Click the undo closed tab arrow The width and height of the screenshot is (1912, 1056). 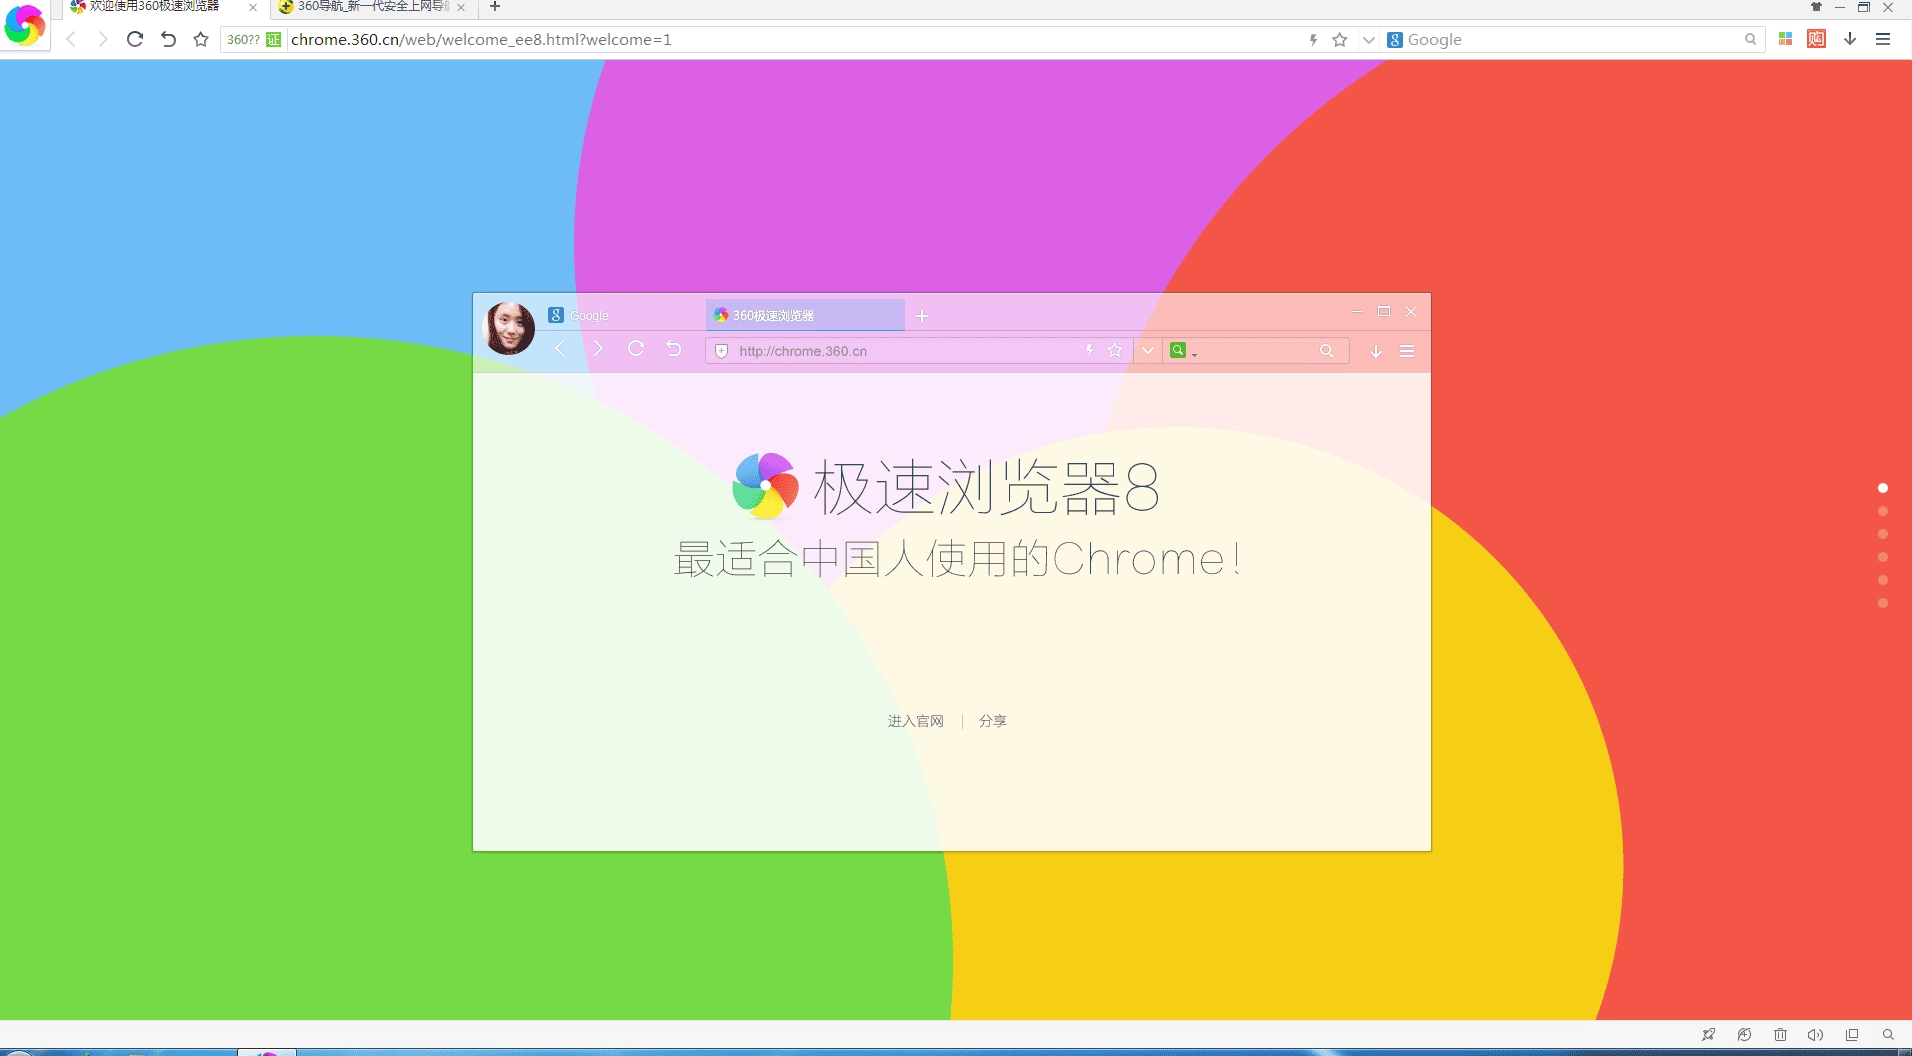point(168,39)
